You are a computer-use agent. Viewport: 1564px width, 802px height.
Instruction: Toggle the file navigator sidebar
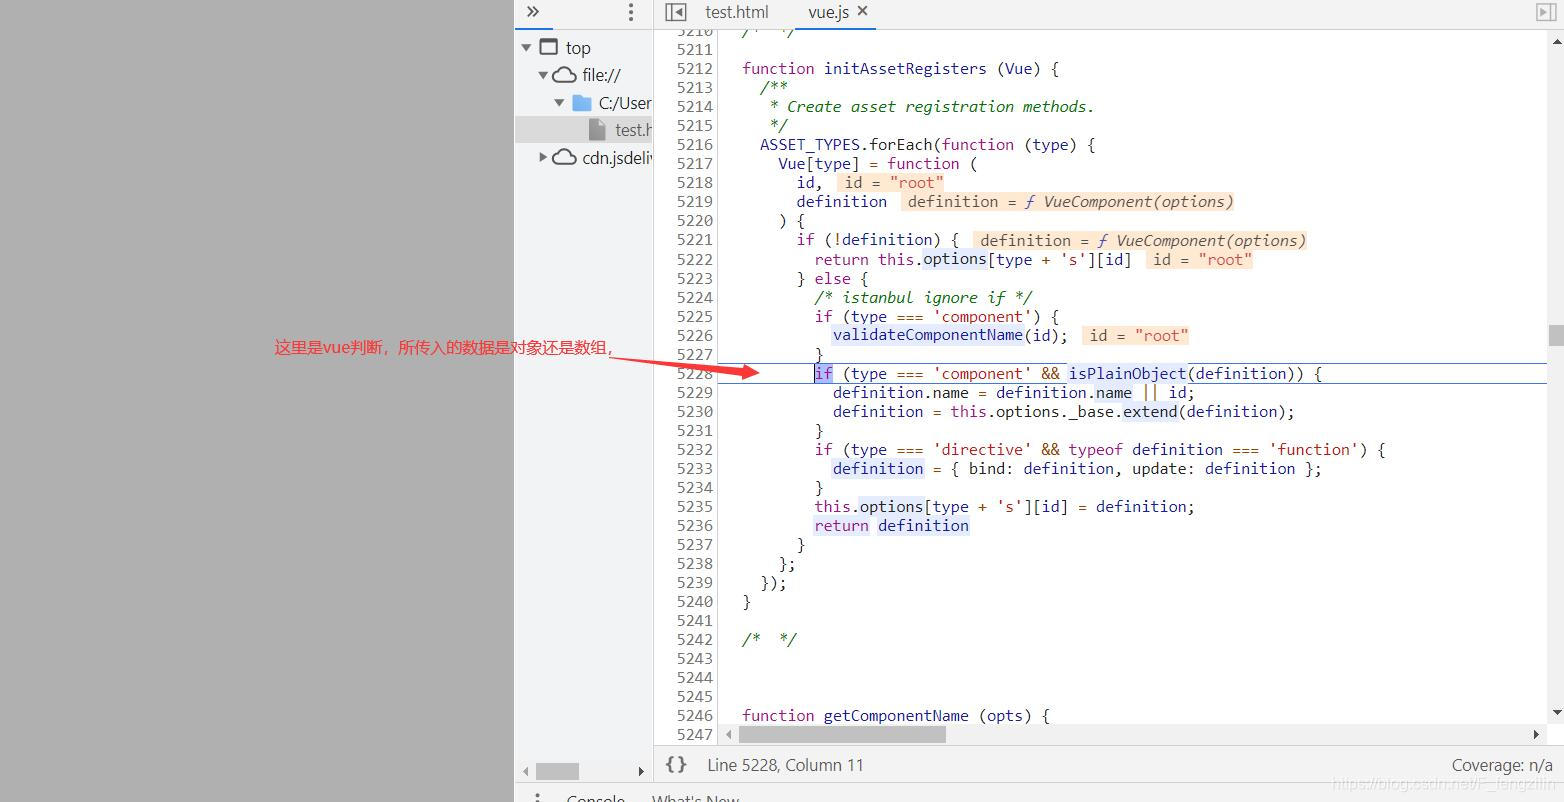[x=676, y=12]
